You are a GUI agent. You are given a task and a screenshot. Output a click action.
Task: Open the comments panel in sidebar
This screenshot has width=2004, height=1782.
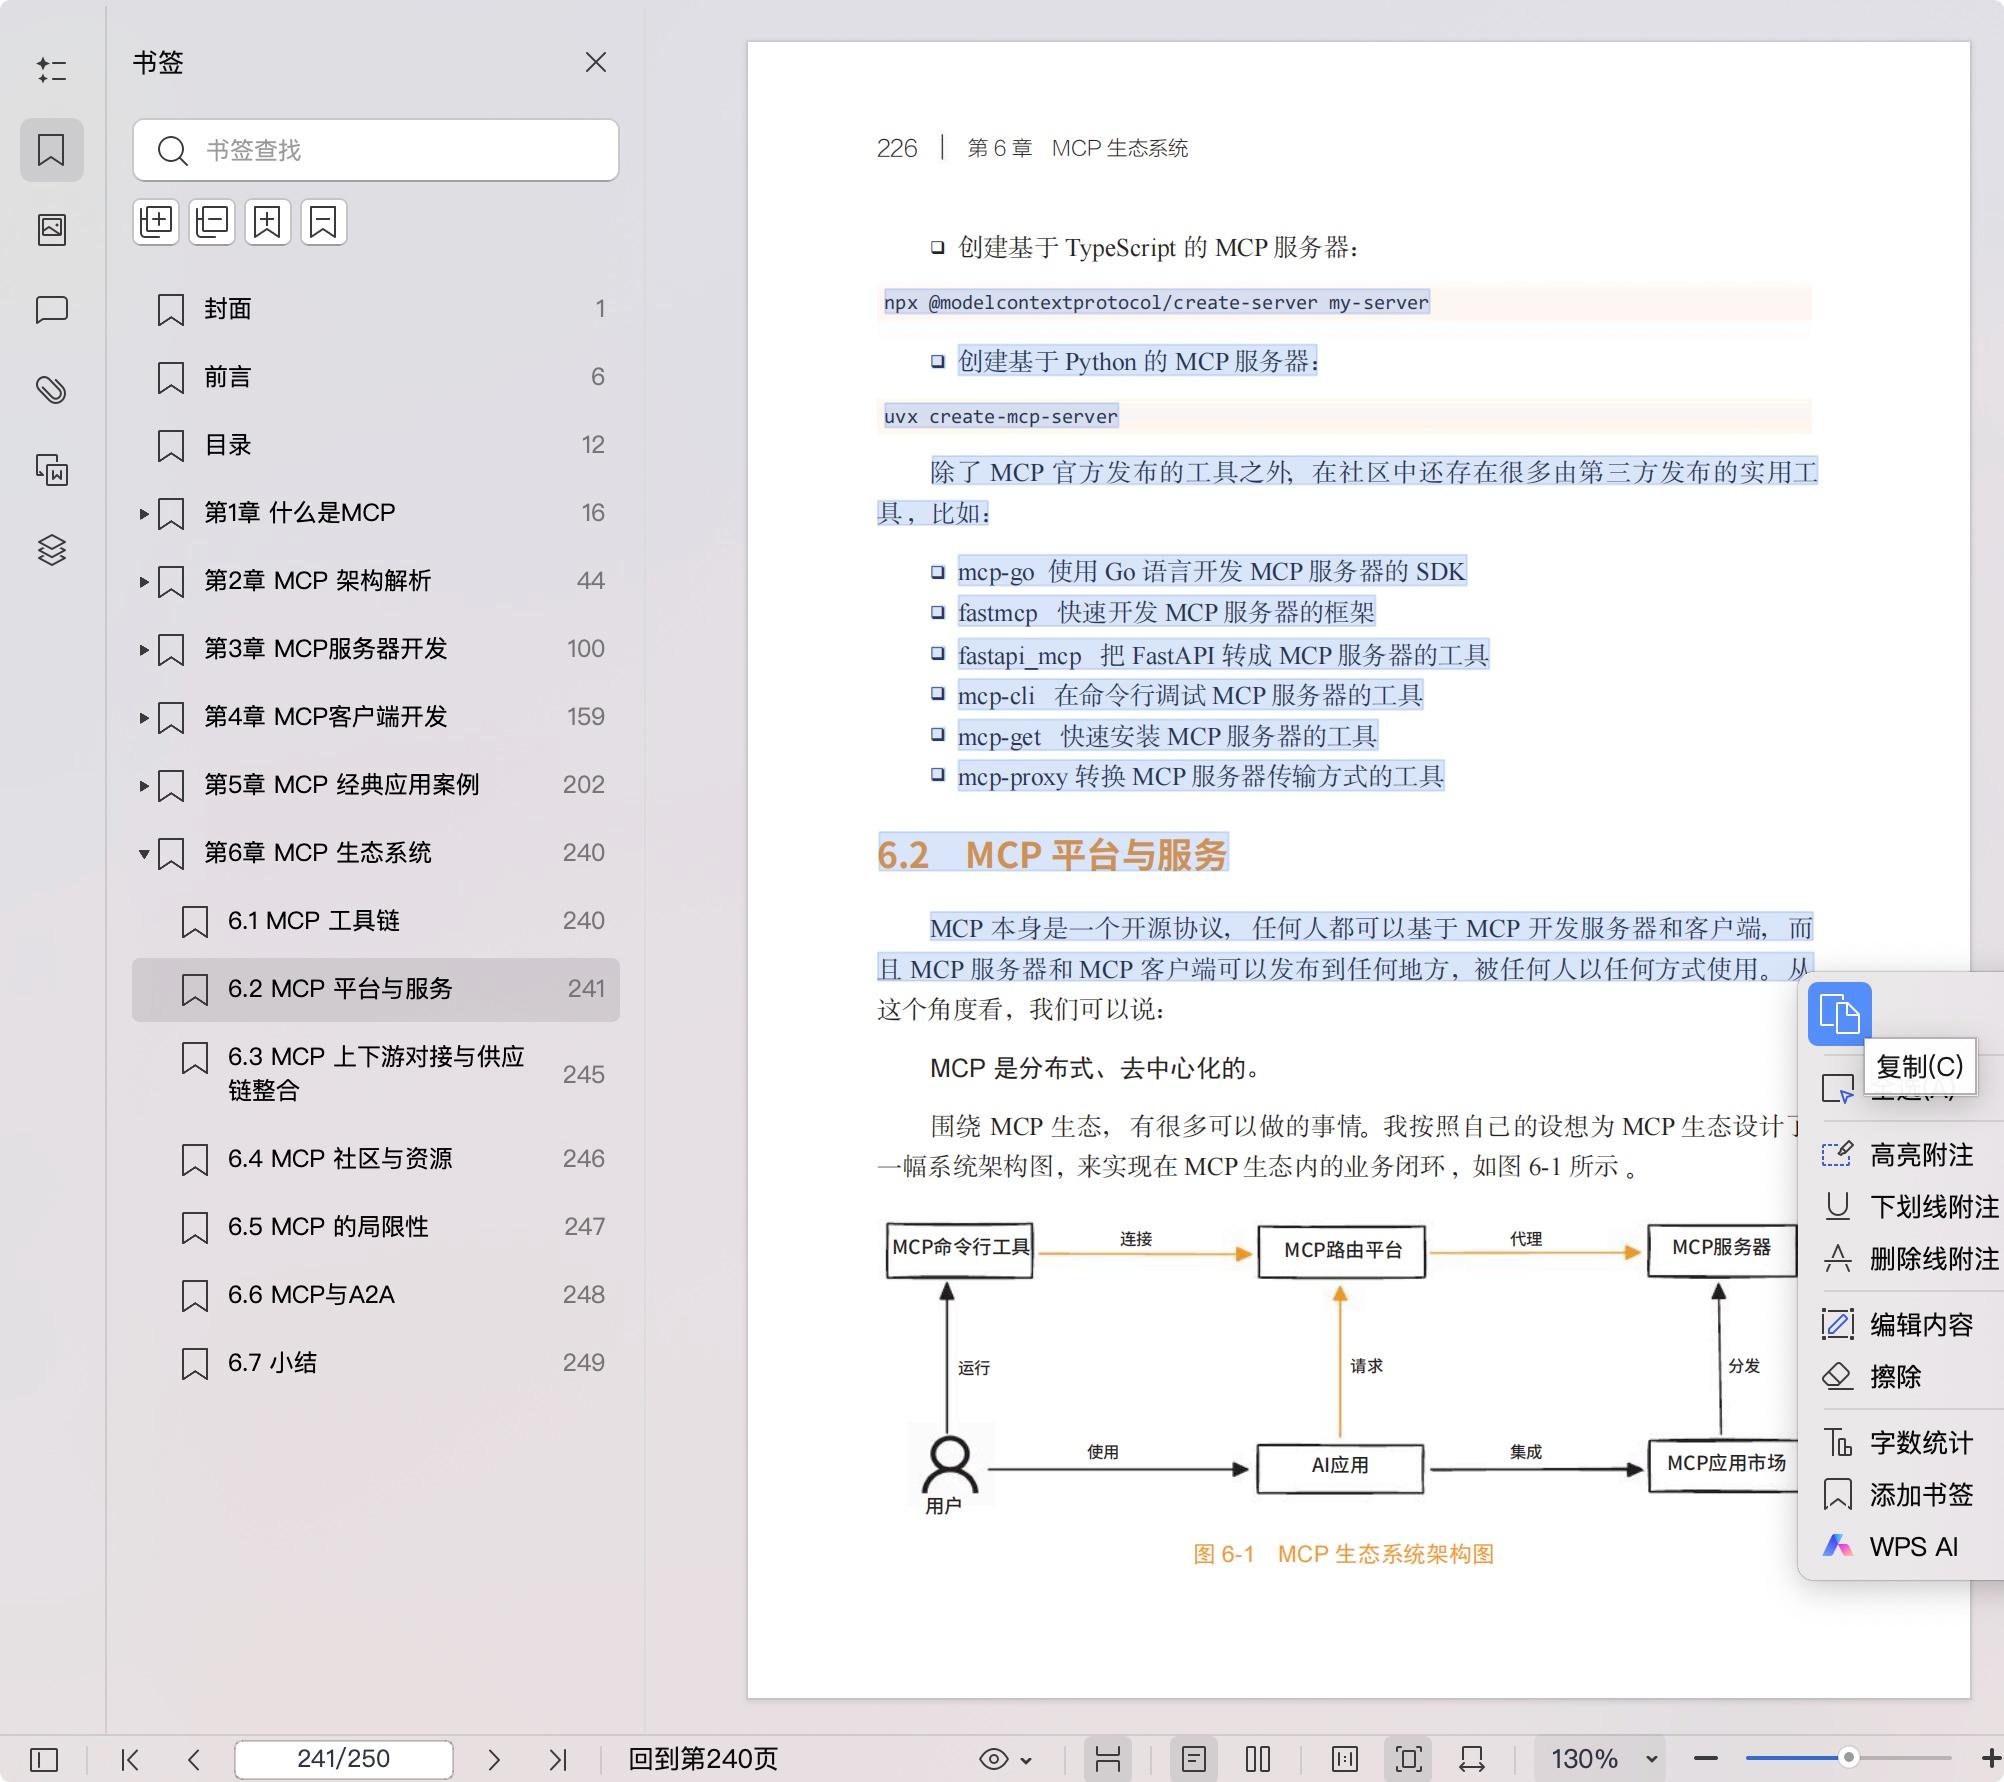52,310
